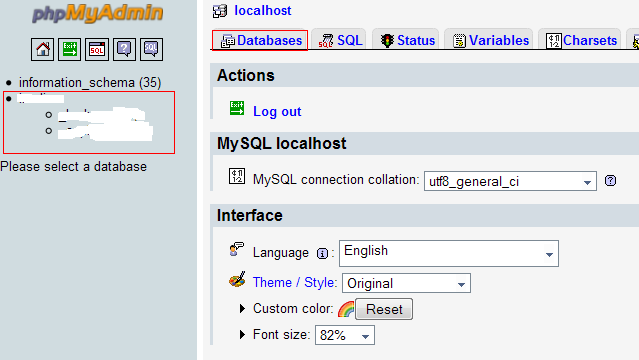Click the 'Please select a database' text
Image resolution: width=639 pixels, height=360 pixels.
[74, 166]
